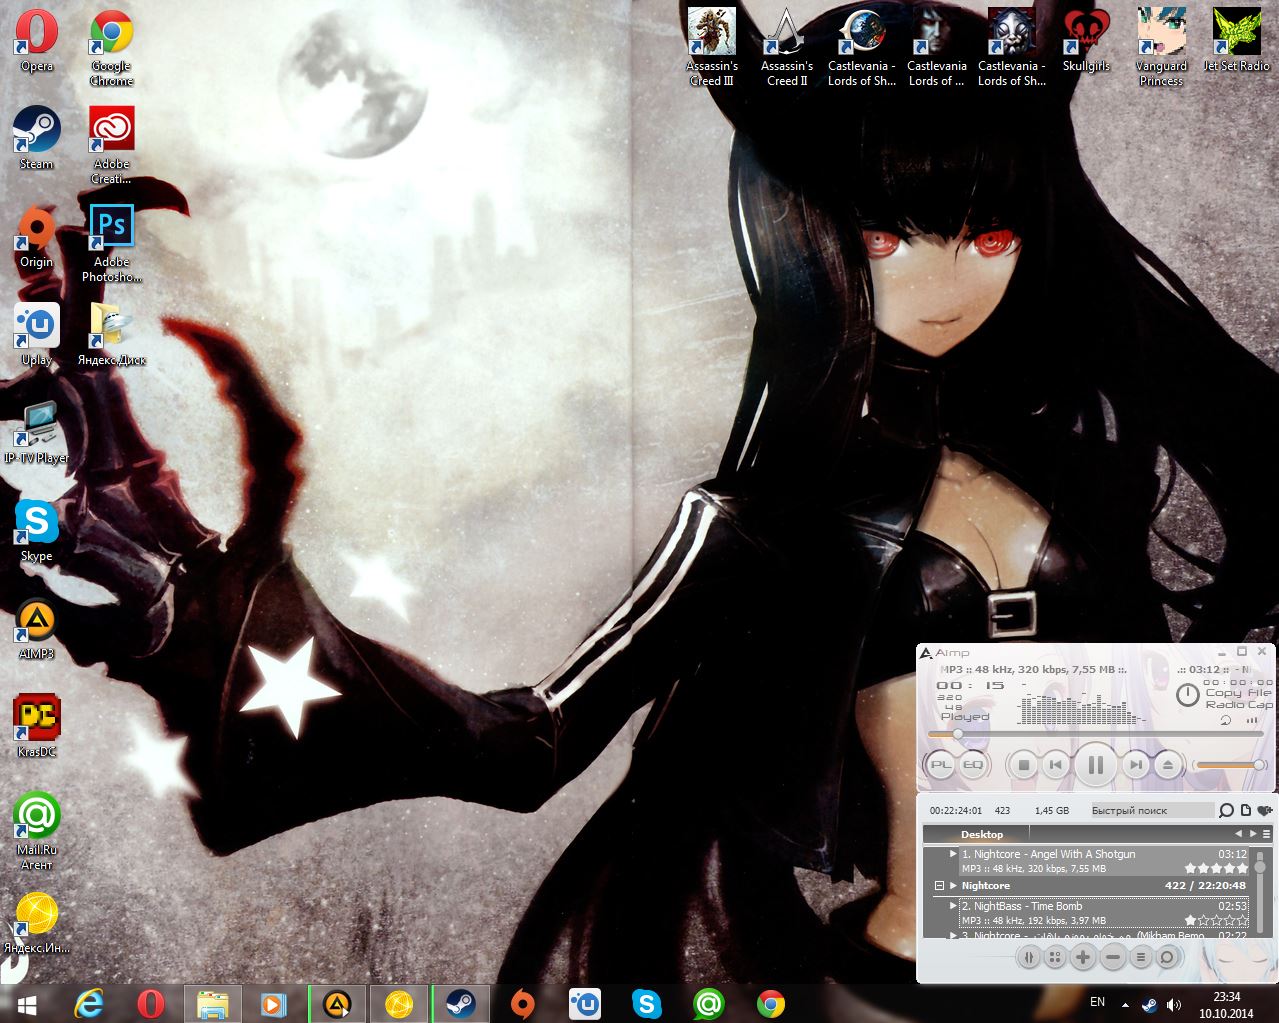This screenshot has height=1023, width=1279.
Task: Open the playlist tabs menu in AIMP
Action: [x=1266, y=834]
